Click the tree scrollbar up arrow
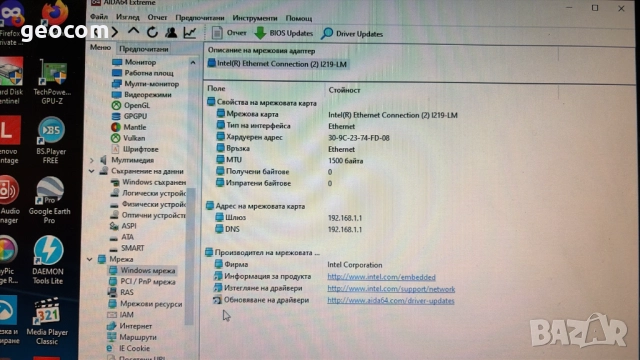This screenshot has height=360, width=640. coord(193,62)
